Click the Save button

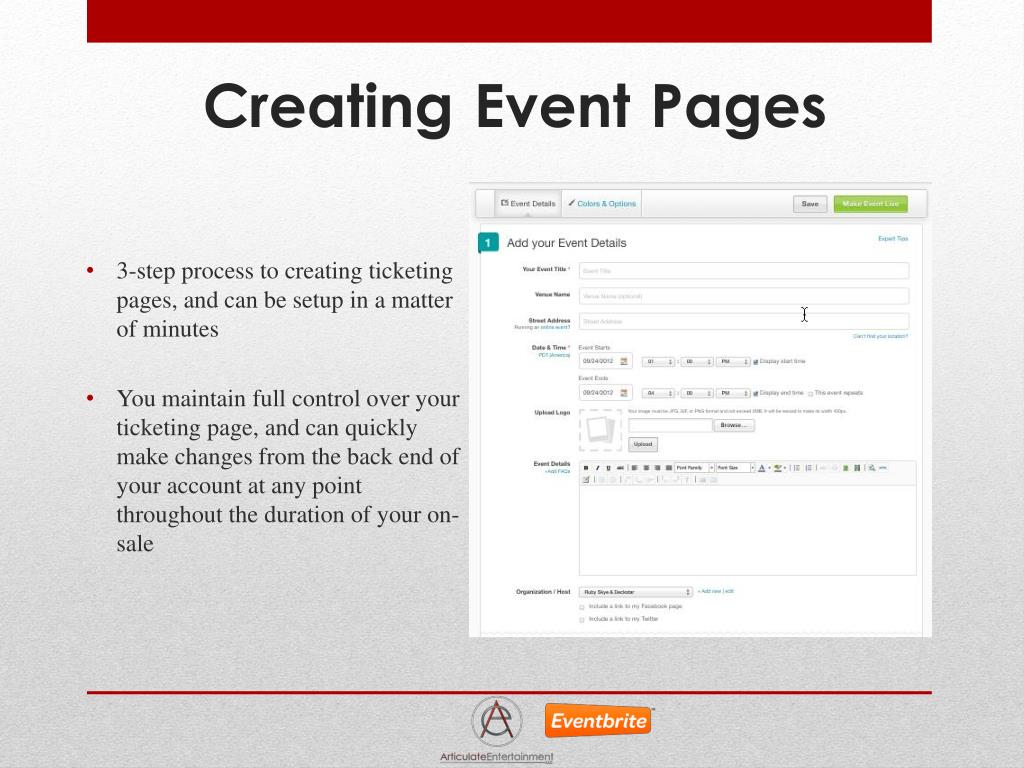pyautogui.click(x=810, y=204)
